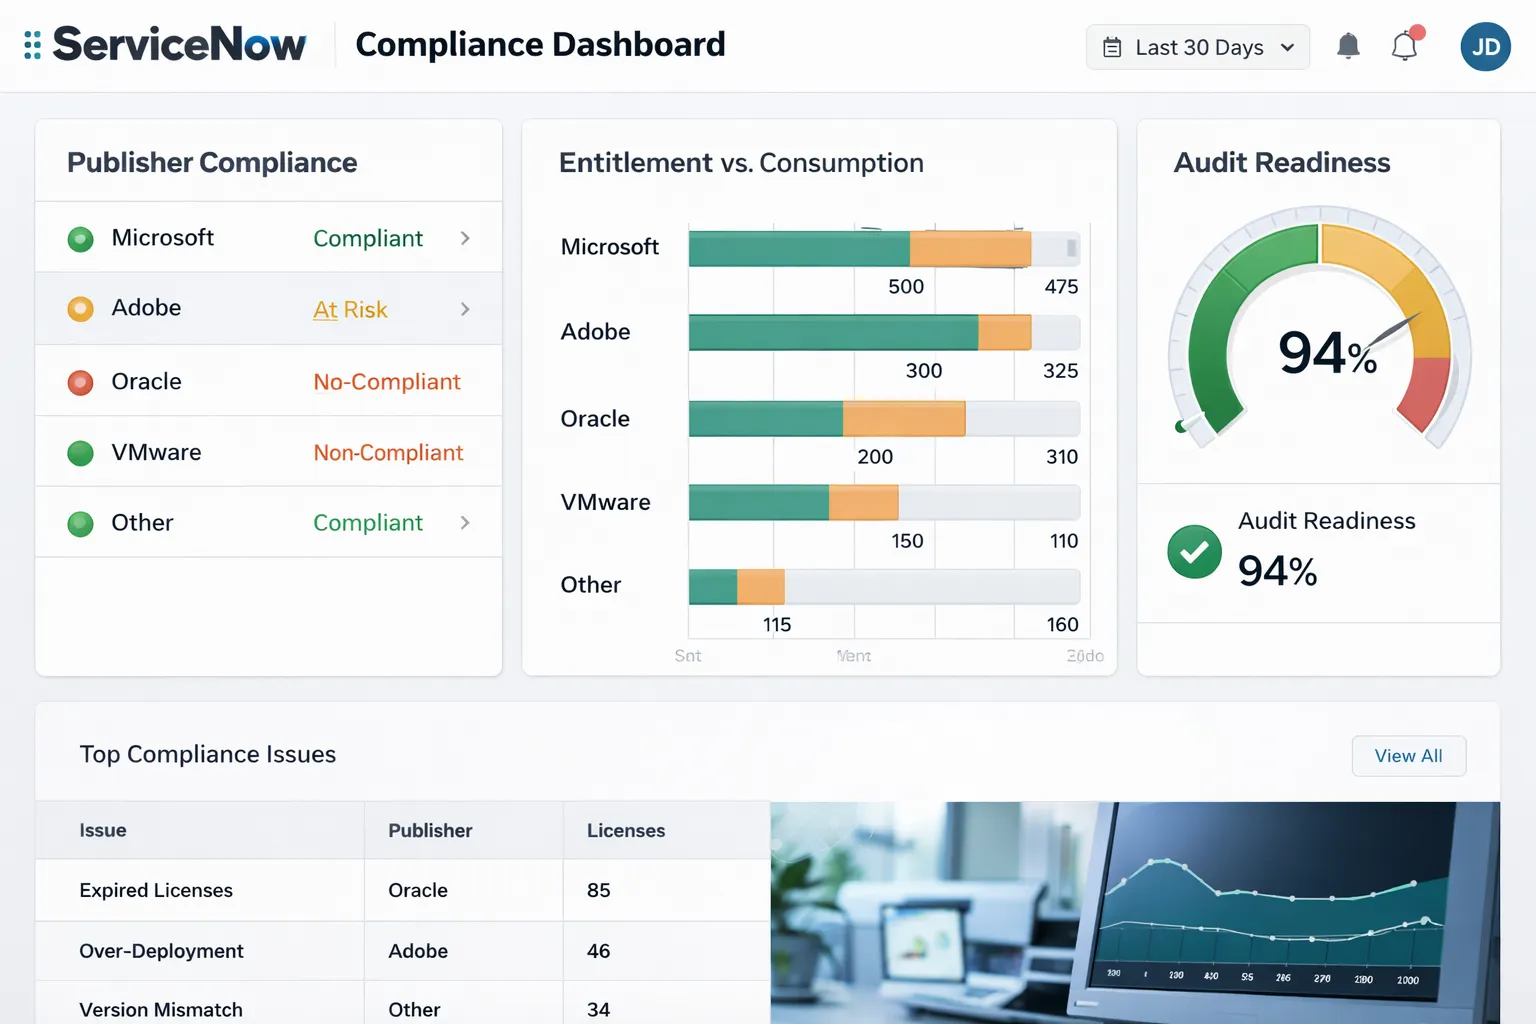Screen dimensions: 1536x1024
Task: Open alerts bell with red badge
Action: [1405, 46]
